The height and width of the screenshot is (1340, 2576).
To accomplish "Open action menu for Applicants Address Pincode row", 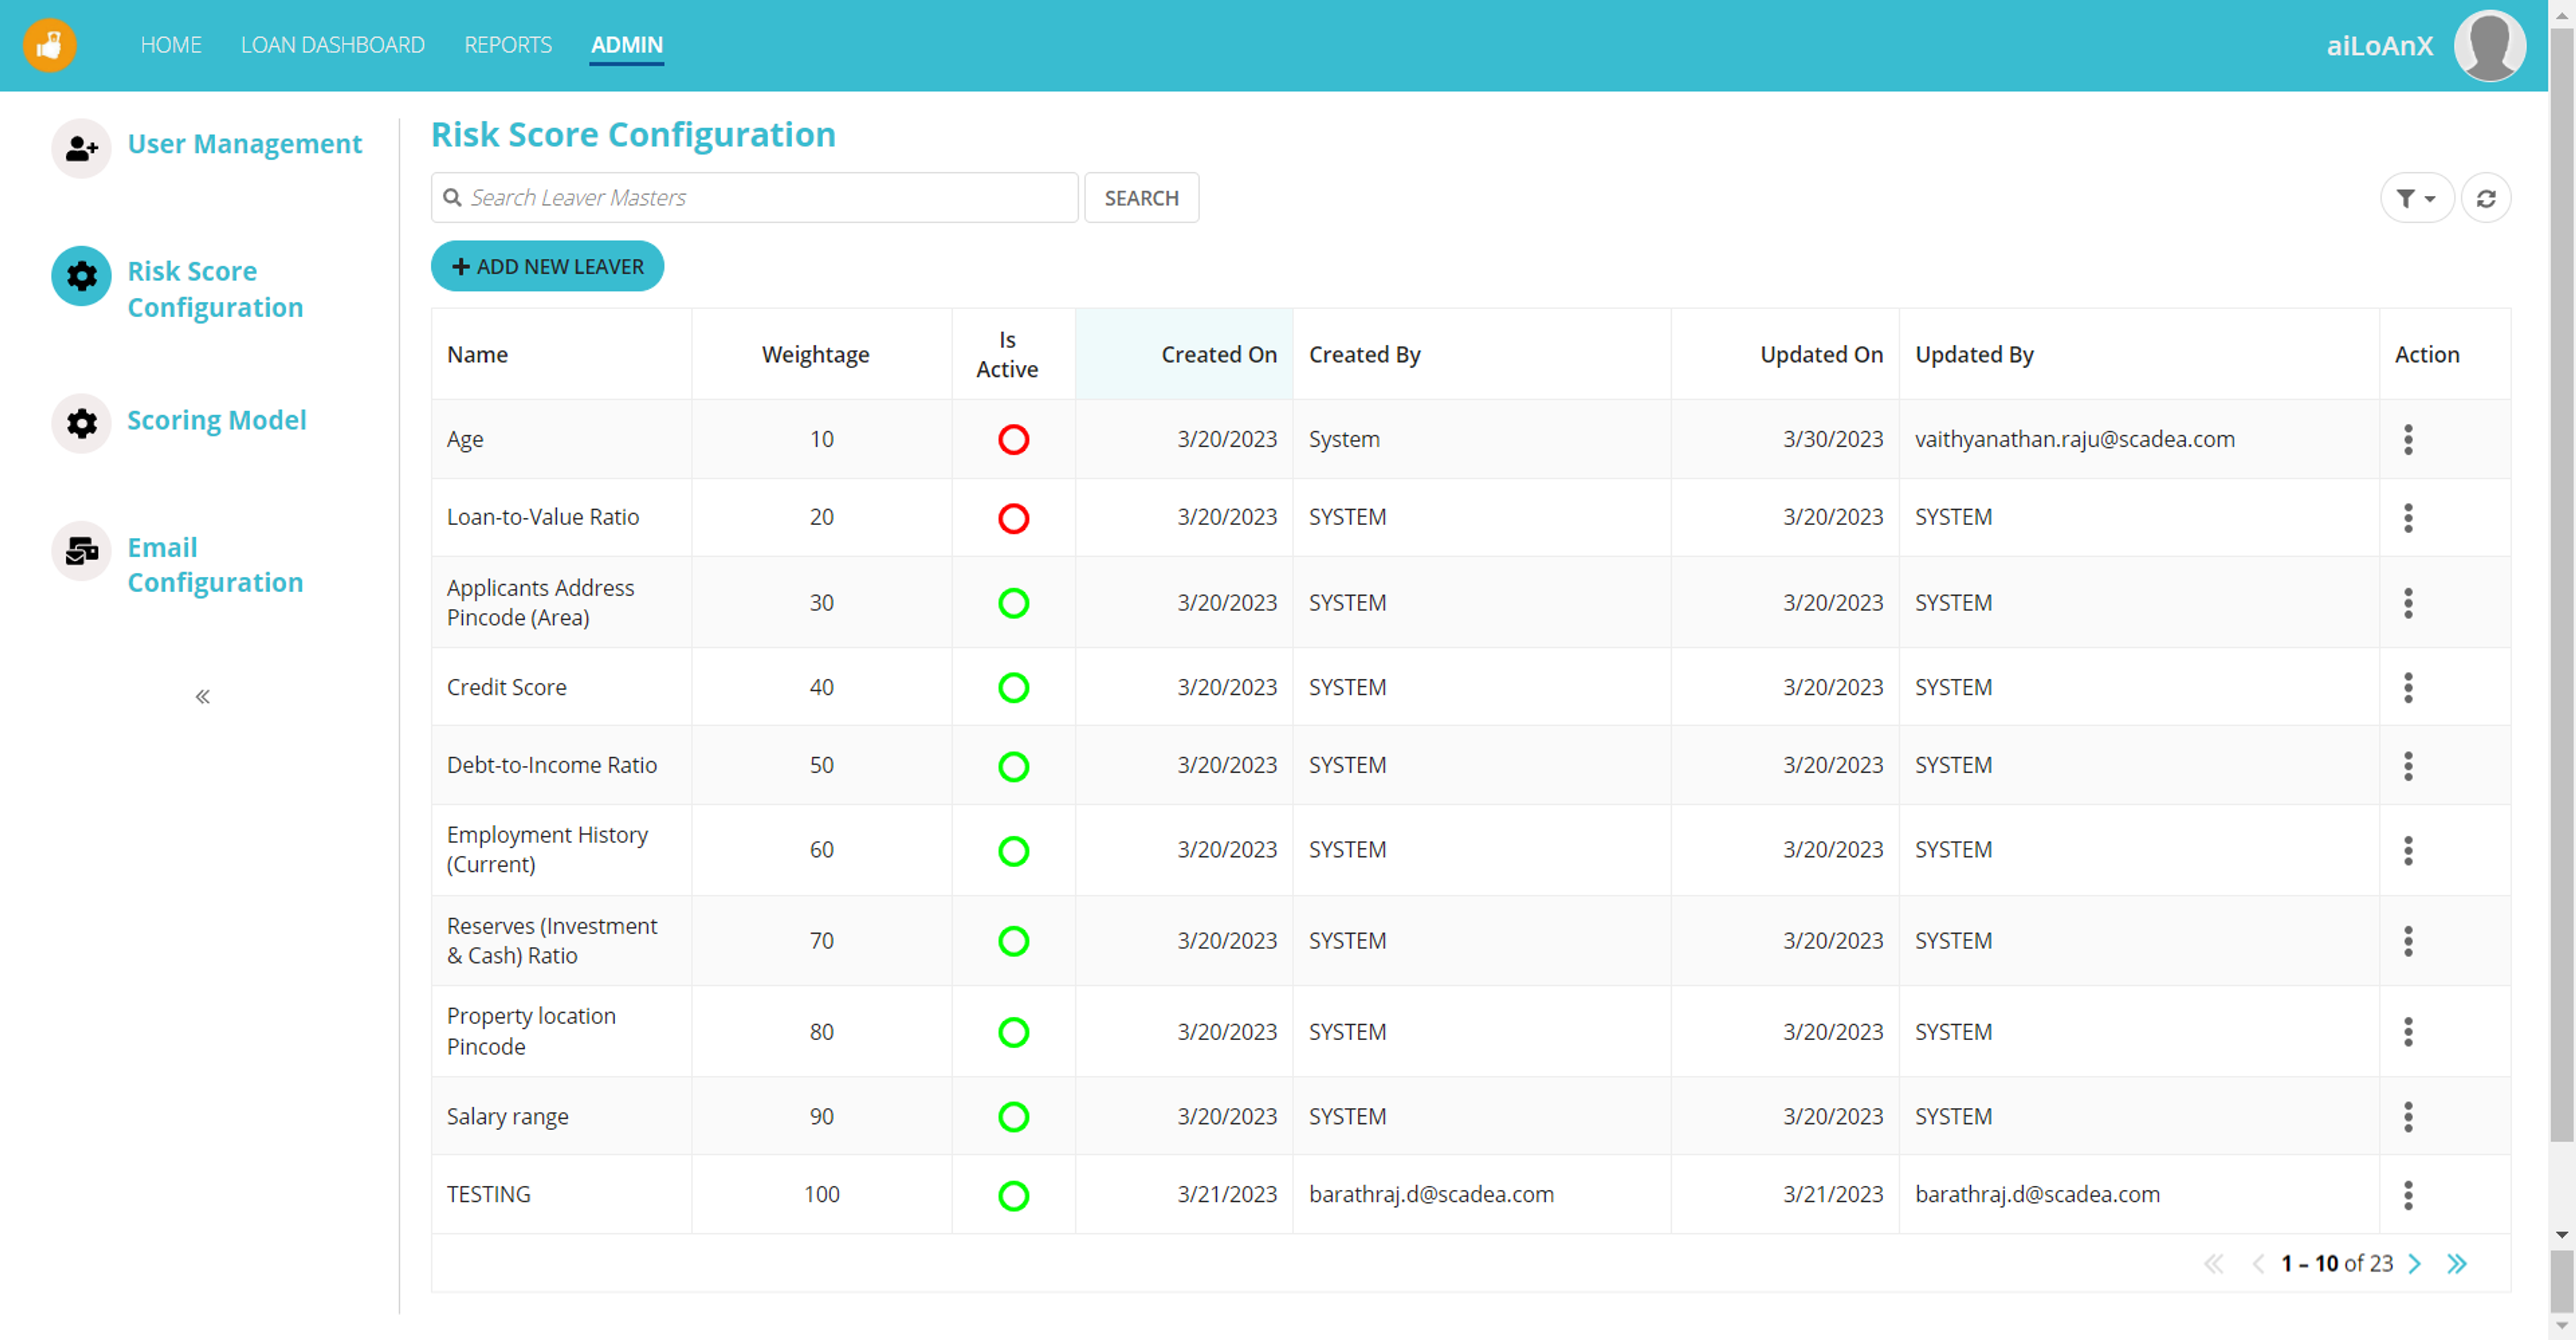I will point(2408,603).
